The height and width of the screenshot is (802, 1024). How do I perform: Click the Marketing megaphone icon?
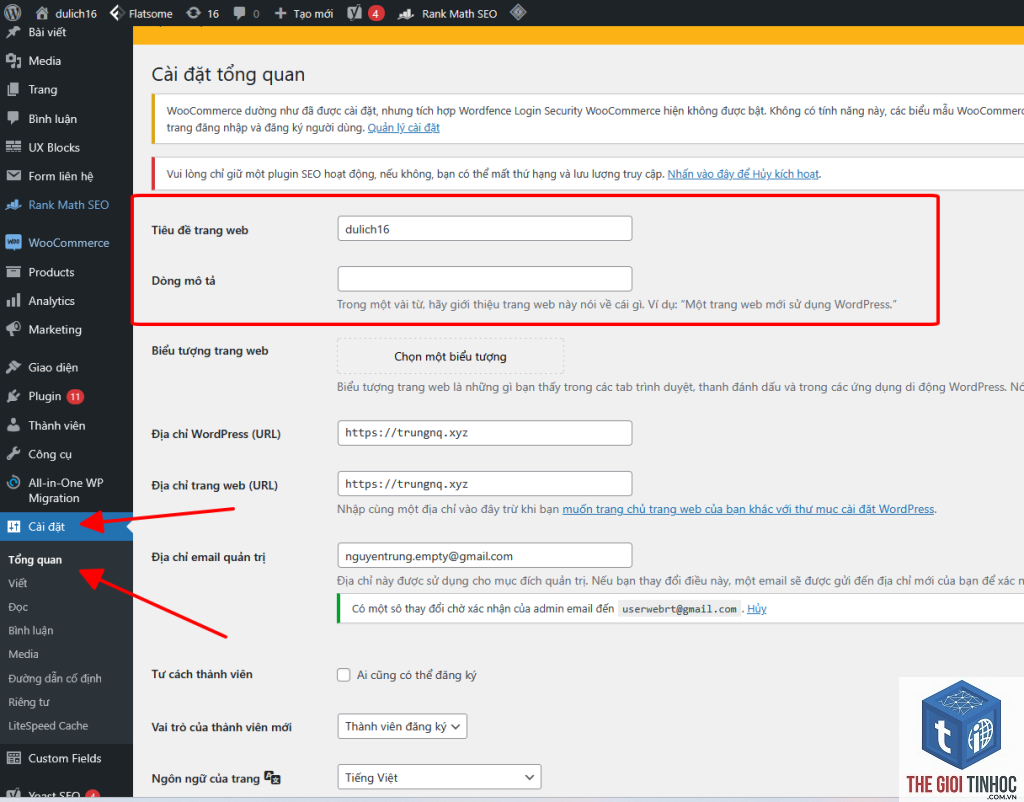[13, 329]
